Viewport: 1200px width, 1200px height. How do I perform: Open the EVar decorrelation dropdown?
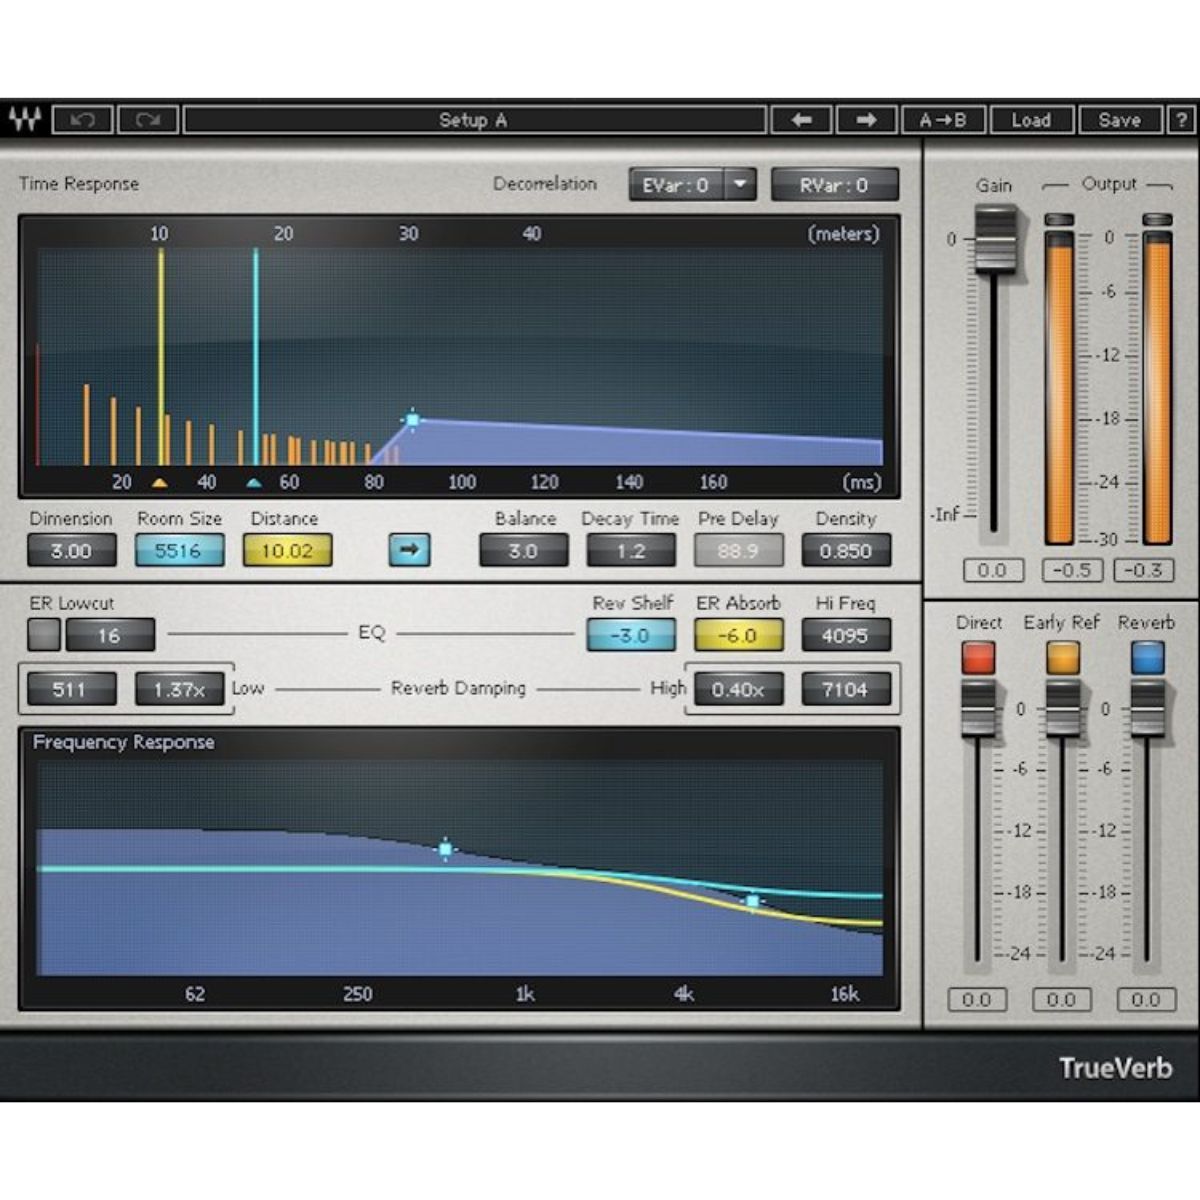739,184
